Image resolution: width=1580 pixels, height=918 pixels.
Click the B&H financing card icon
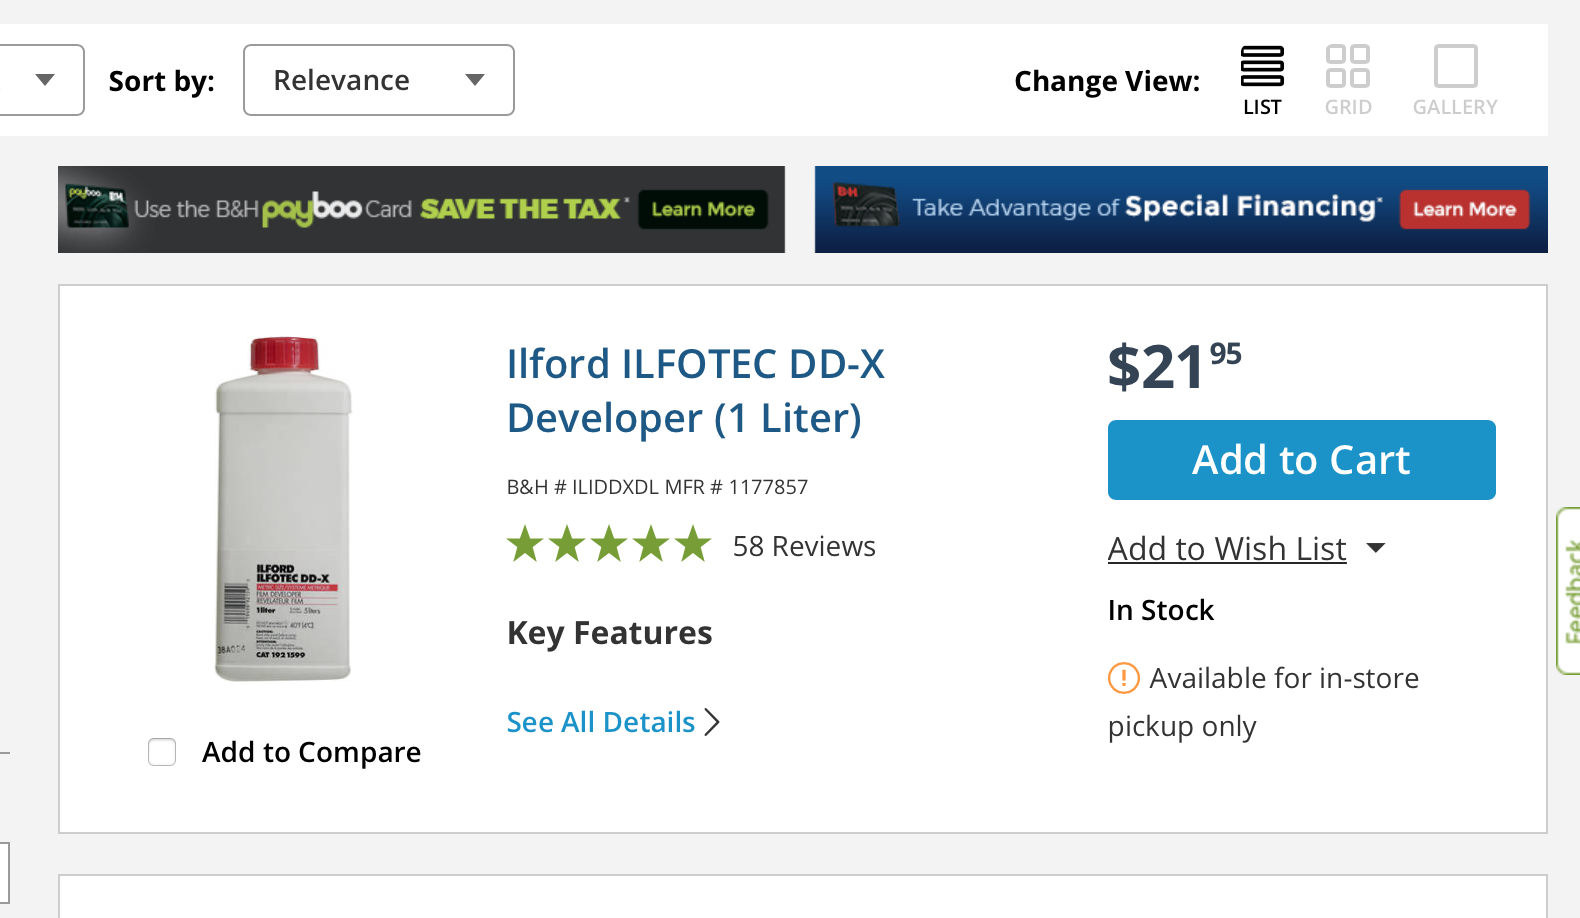865,206
